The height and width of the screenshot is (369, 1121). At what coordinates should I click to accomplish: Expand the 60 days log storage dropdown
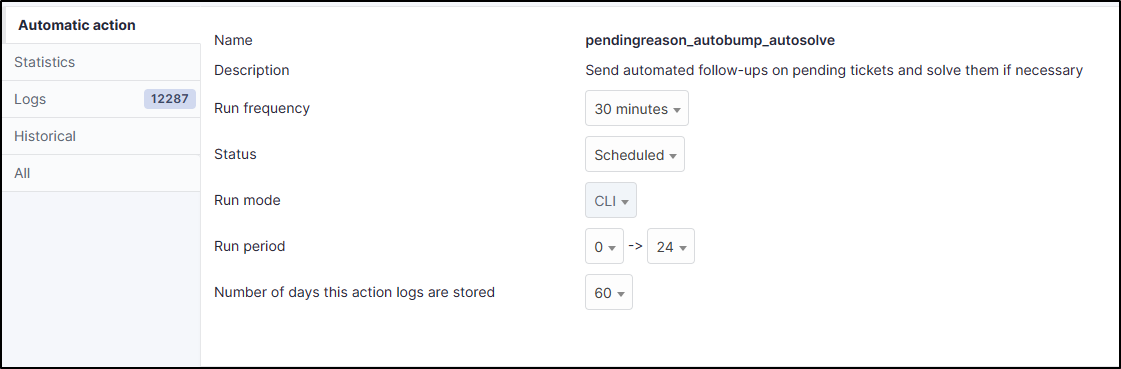[608, 292]
